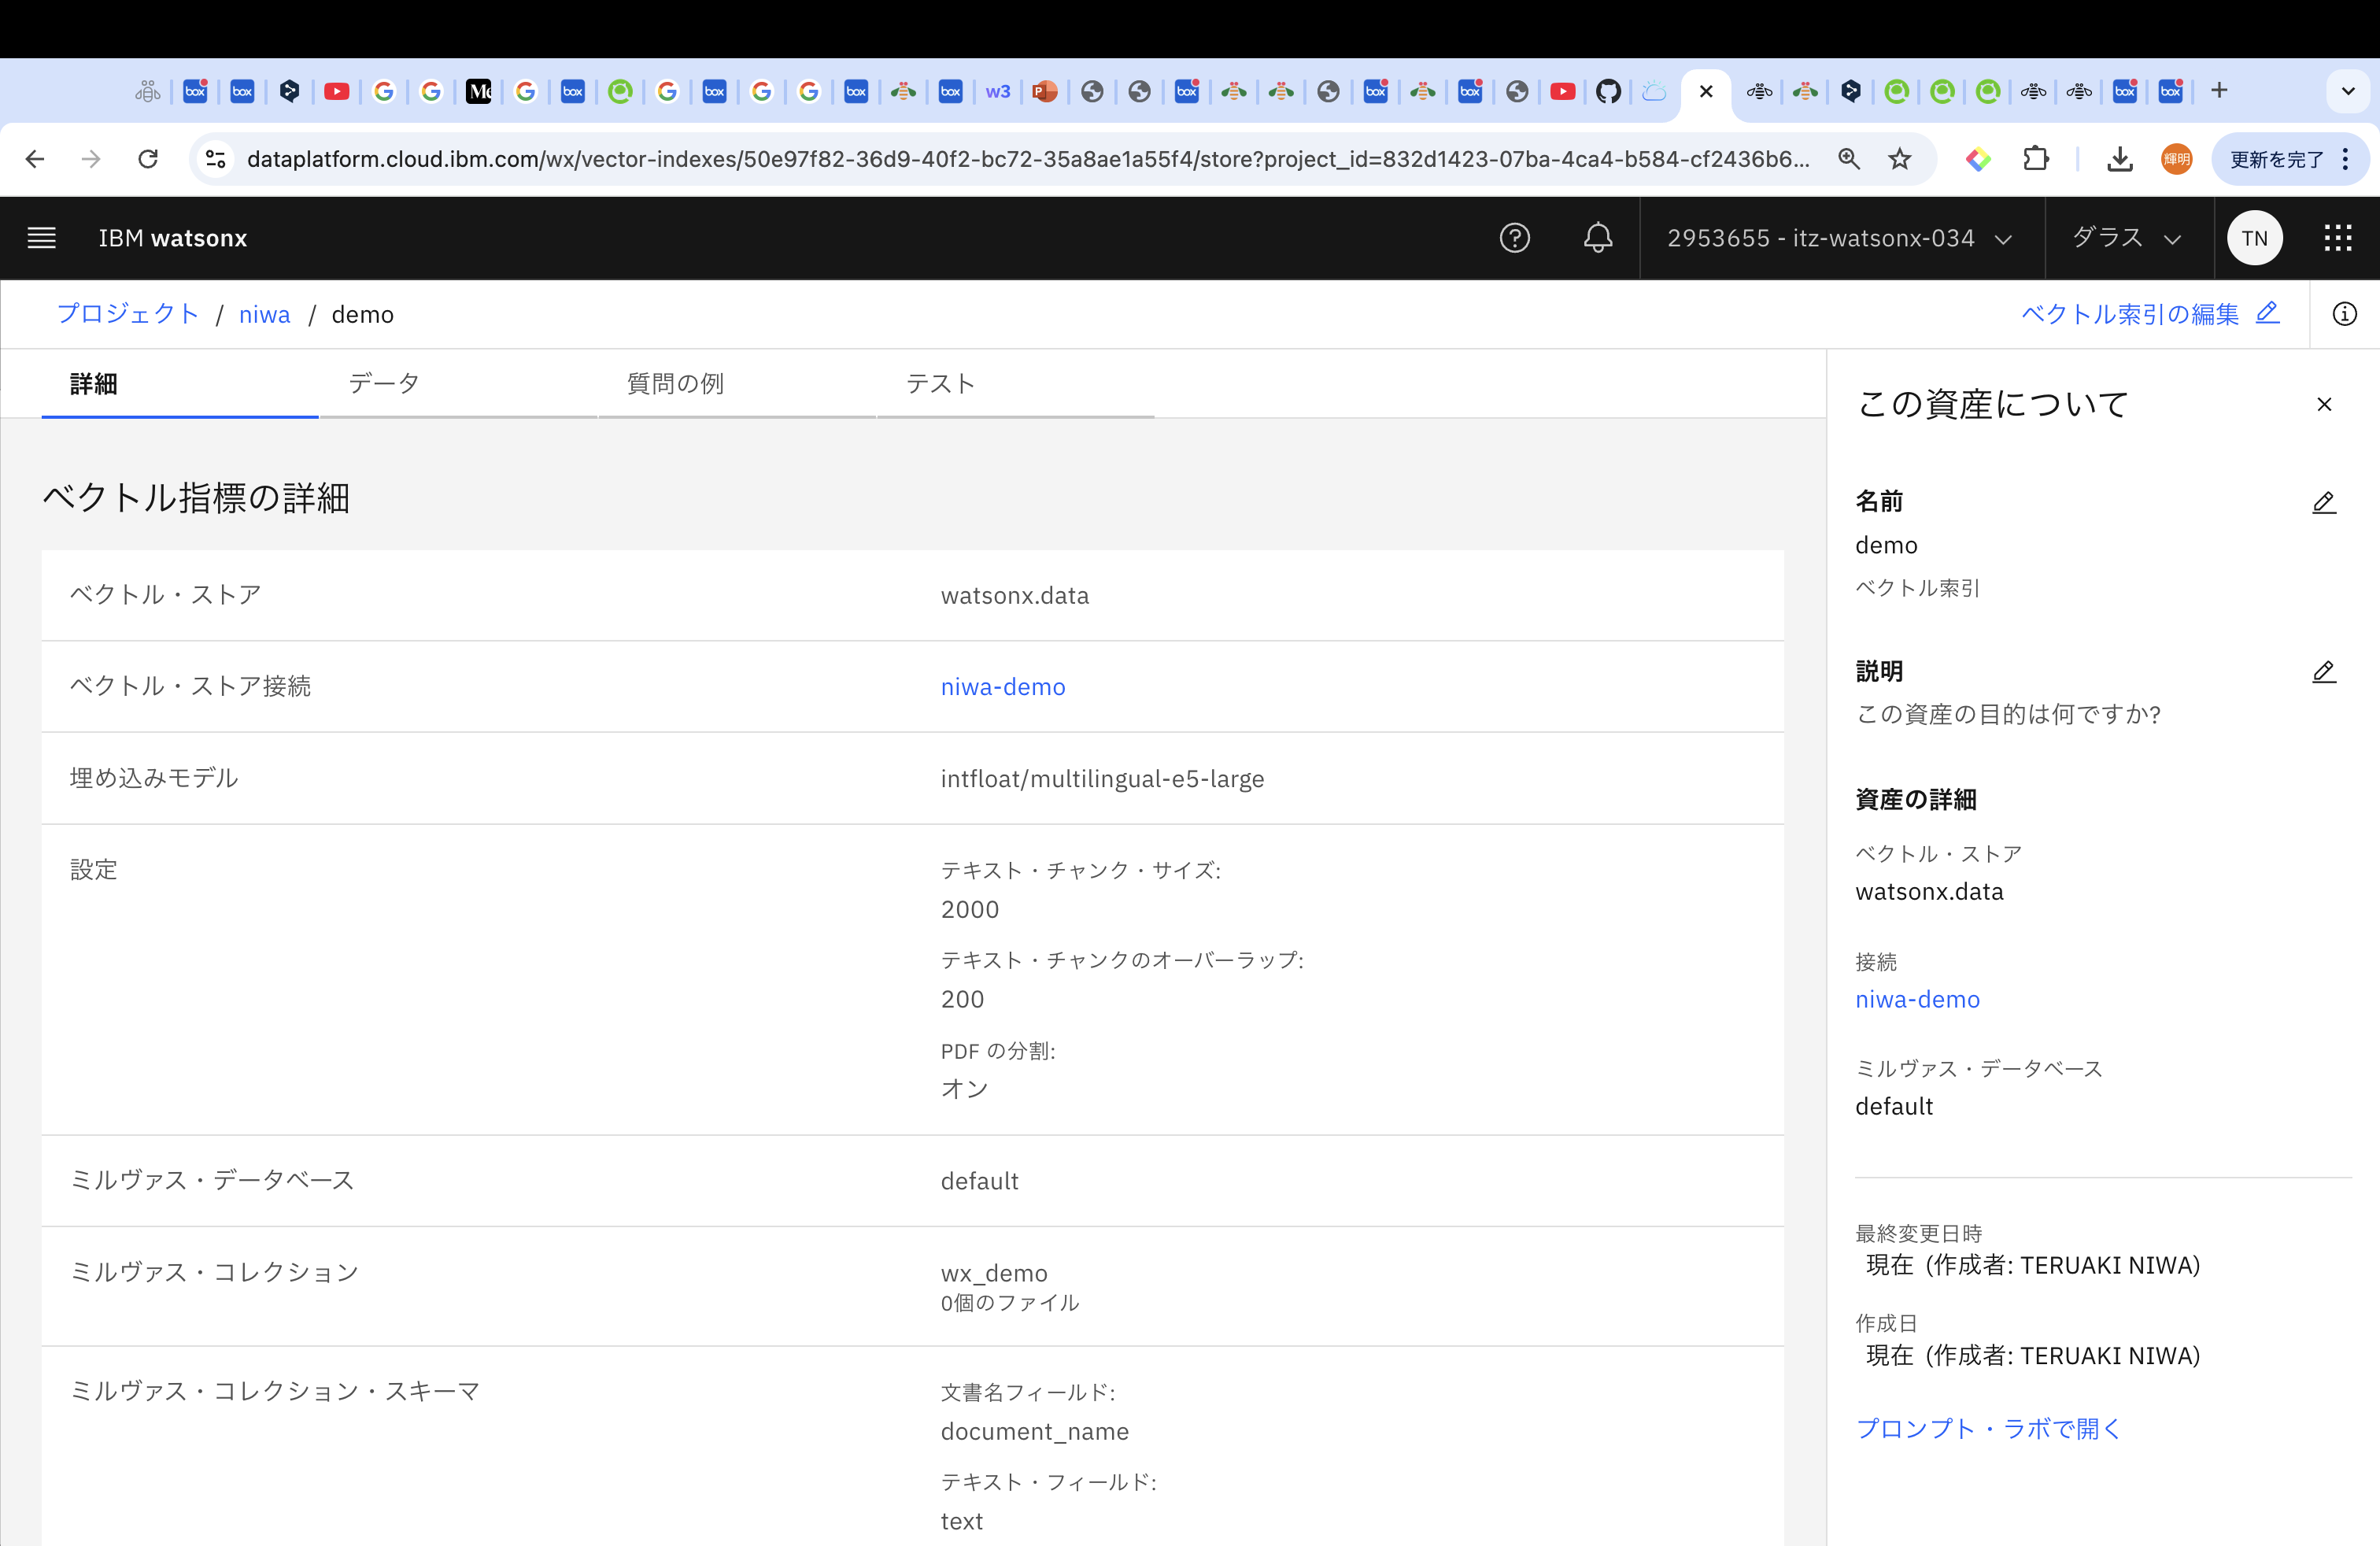This screenshot has width=2380, height=1546.
Task: Open the app switcher grid icon
Action: click(2337, 238)
